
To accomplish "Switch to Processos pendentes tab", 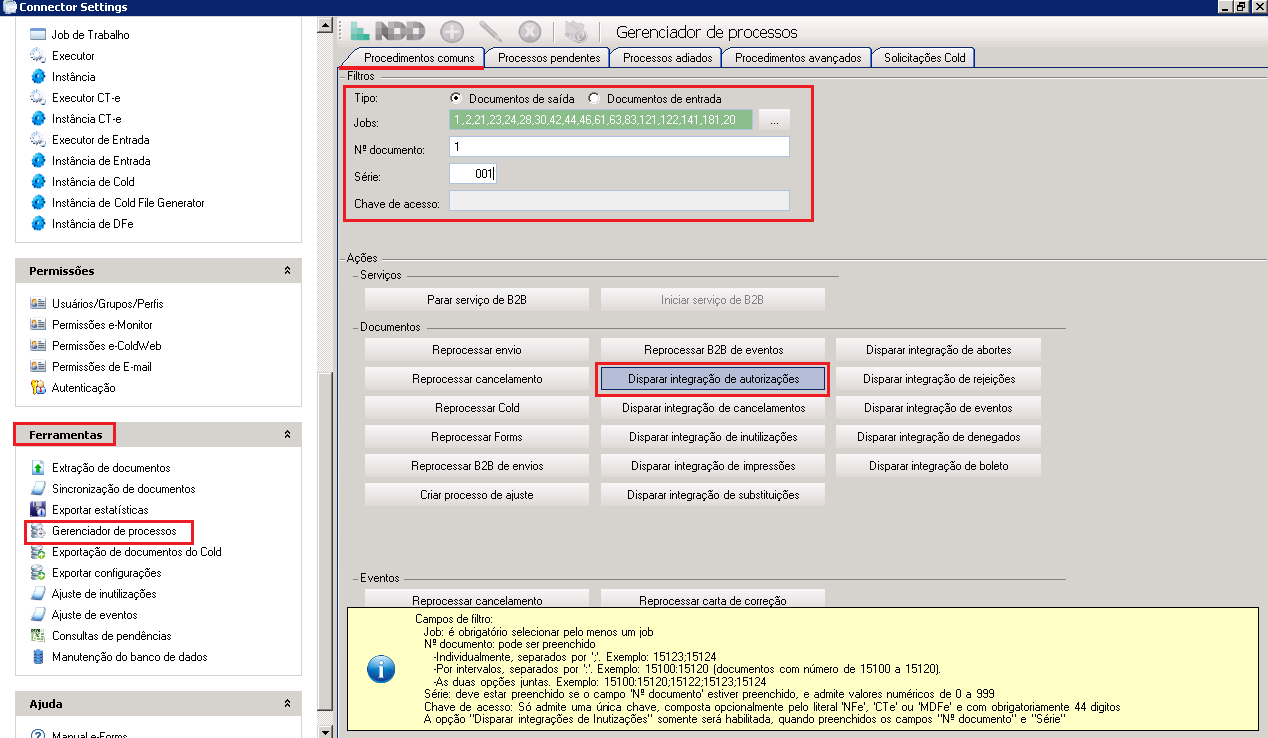I will [x=549, y=58].
